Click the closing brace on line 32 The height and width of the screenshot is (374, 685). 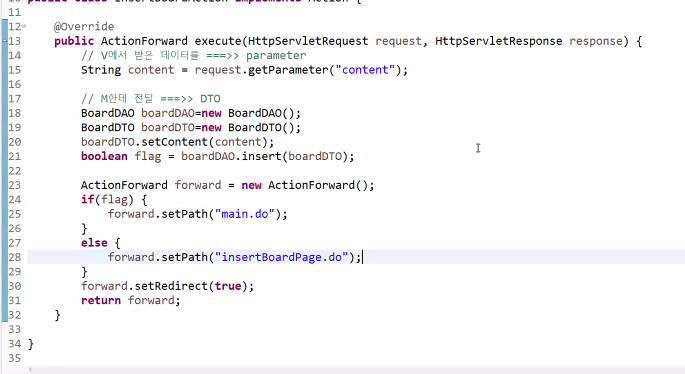[x=57, y=315]
